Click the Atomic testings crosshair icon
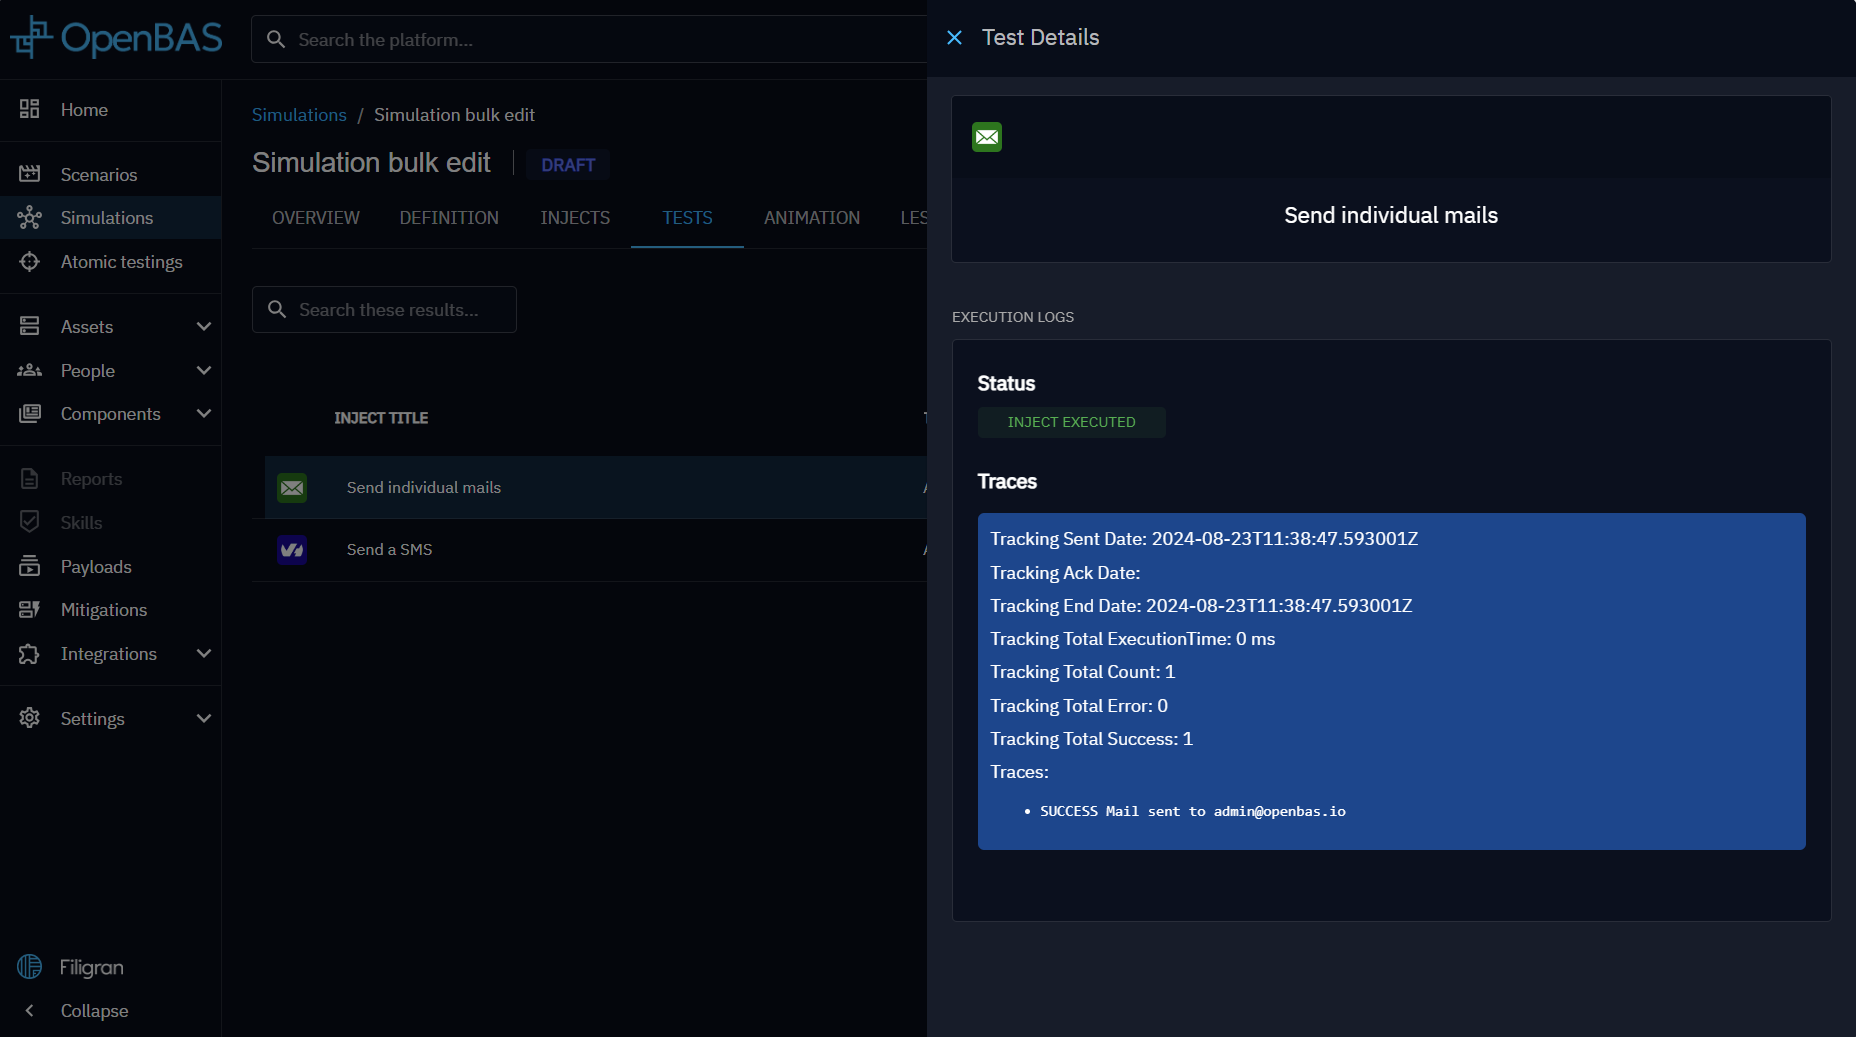The image size is (1856, 1037). 30,262
